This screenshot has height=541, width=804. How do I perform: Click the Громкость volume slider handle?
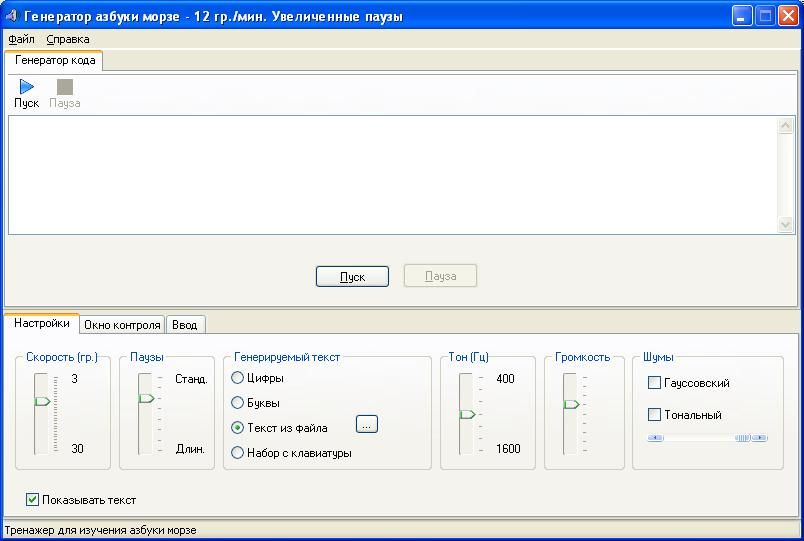[x=571, y=404]
